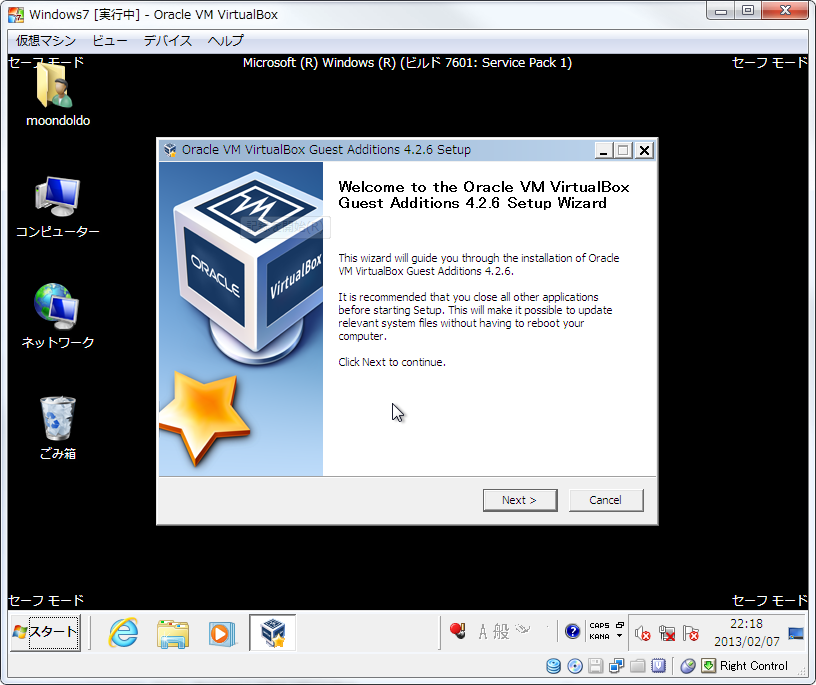This screenshot has width=816, height=685.
Task: Click the shared folders status icon
Action: (x=638, y=666)
